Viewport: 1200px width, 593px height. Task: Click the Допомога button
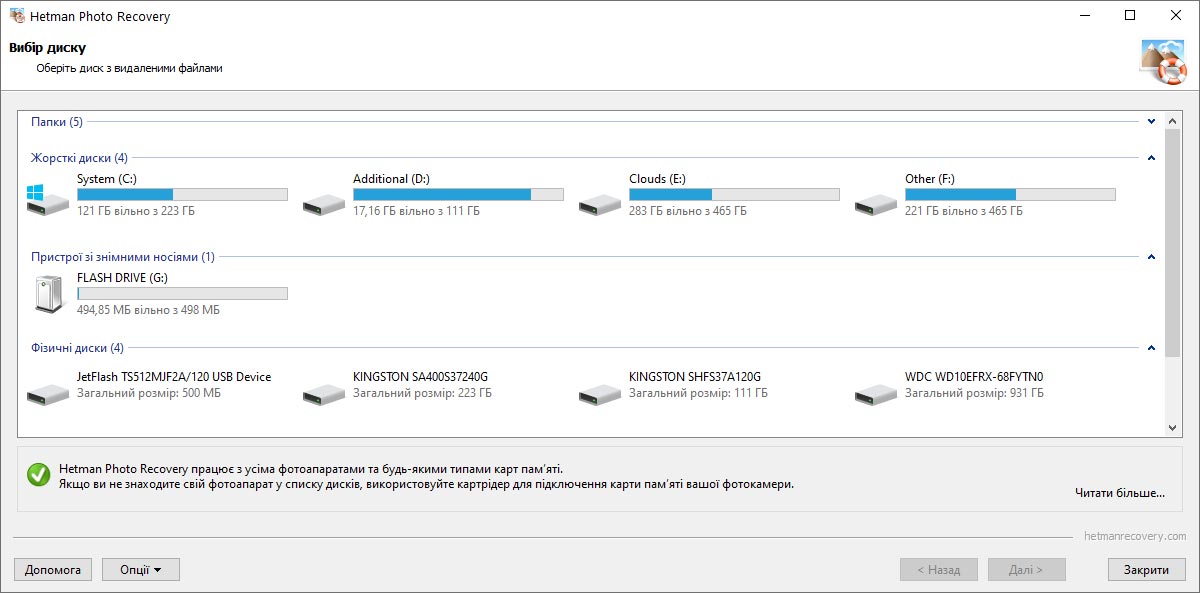click(x=53, y=570)
